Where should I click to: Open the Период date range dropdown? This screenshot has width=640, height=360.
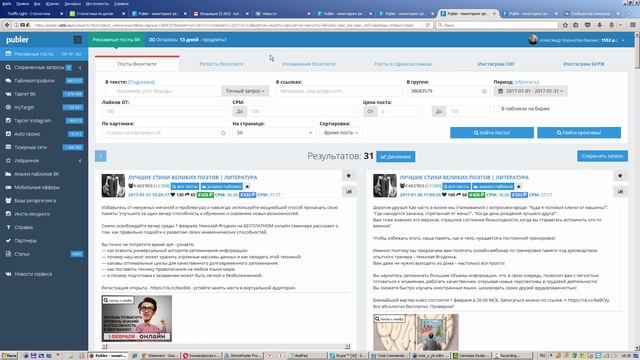click(x=531, y=91)
